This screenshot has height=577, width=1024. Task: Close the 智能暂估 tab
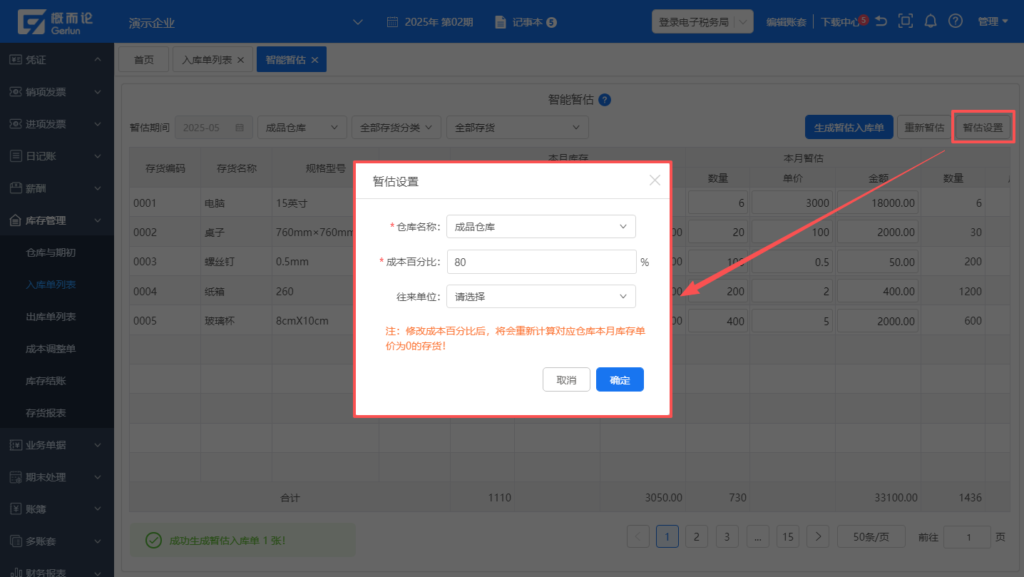314,60
